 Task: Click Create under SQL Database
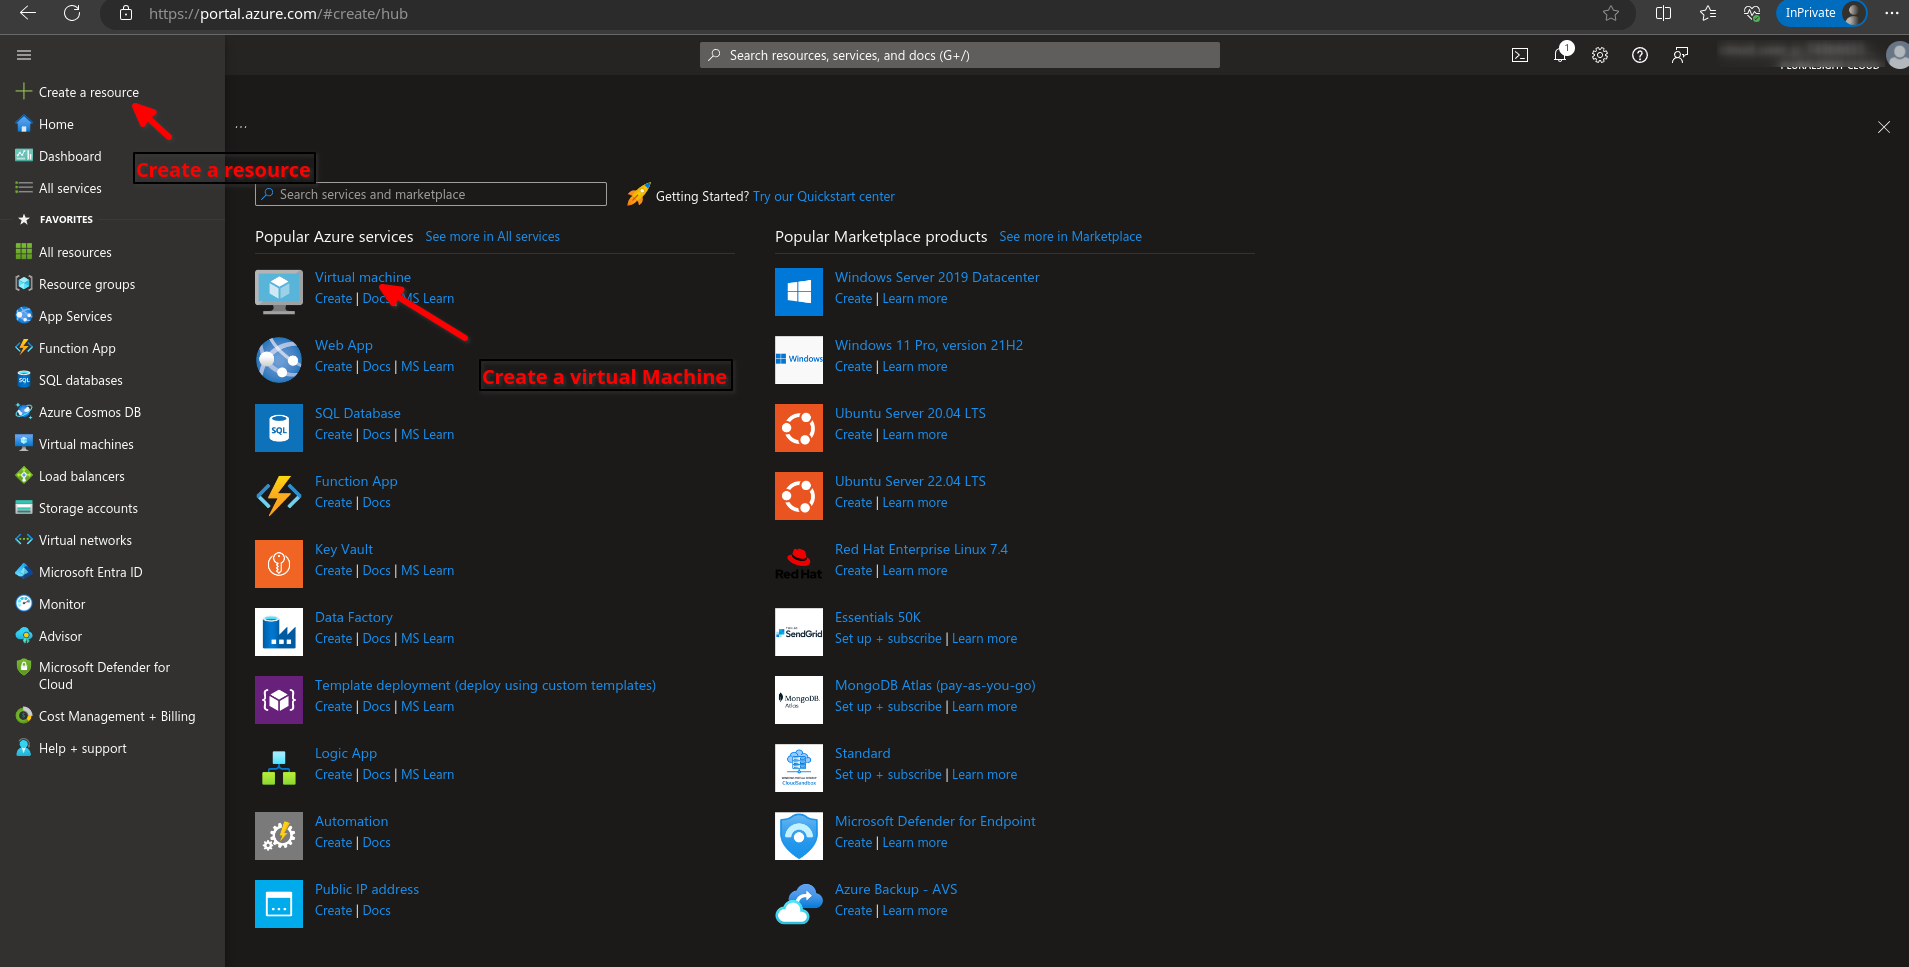click(333, 435)
